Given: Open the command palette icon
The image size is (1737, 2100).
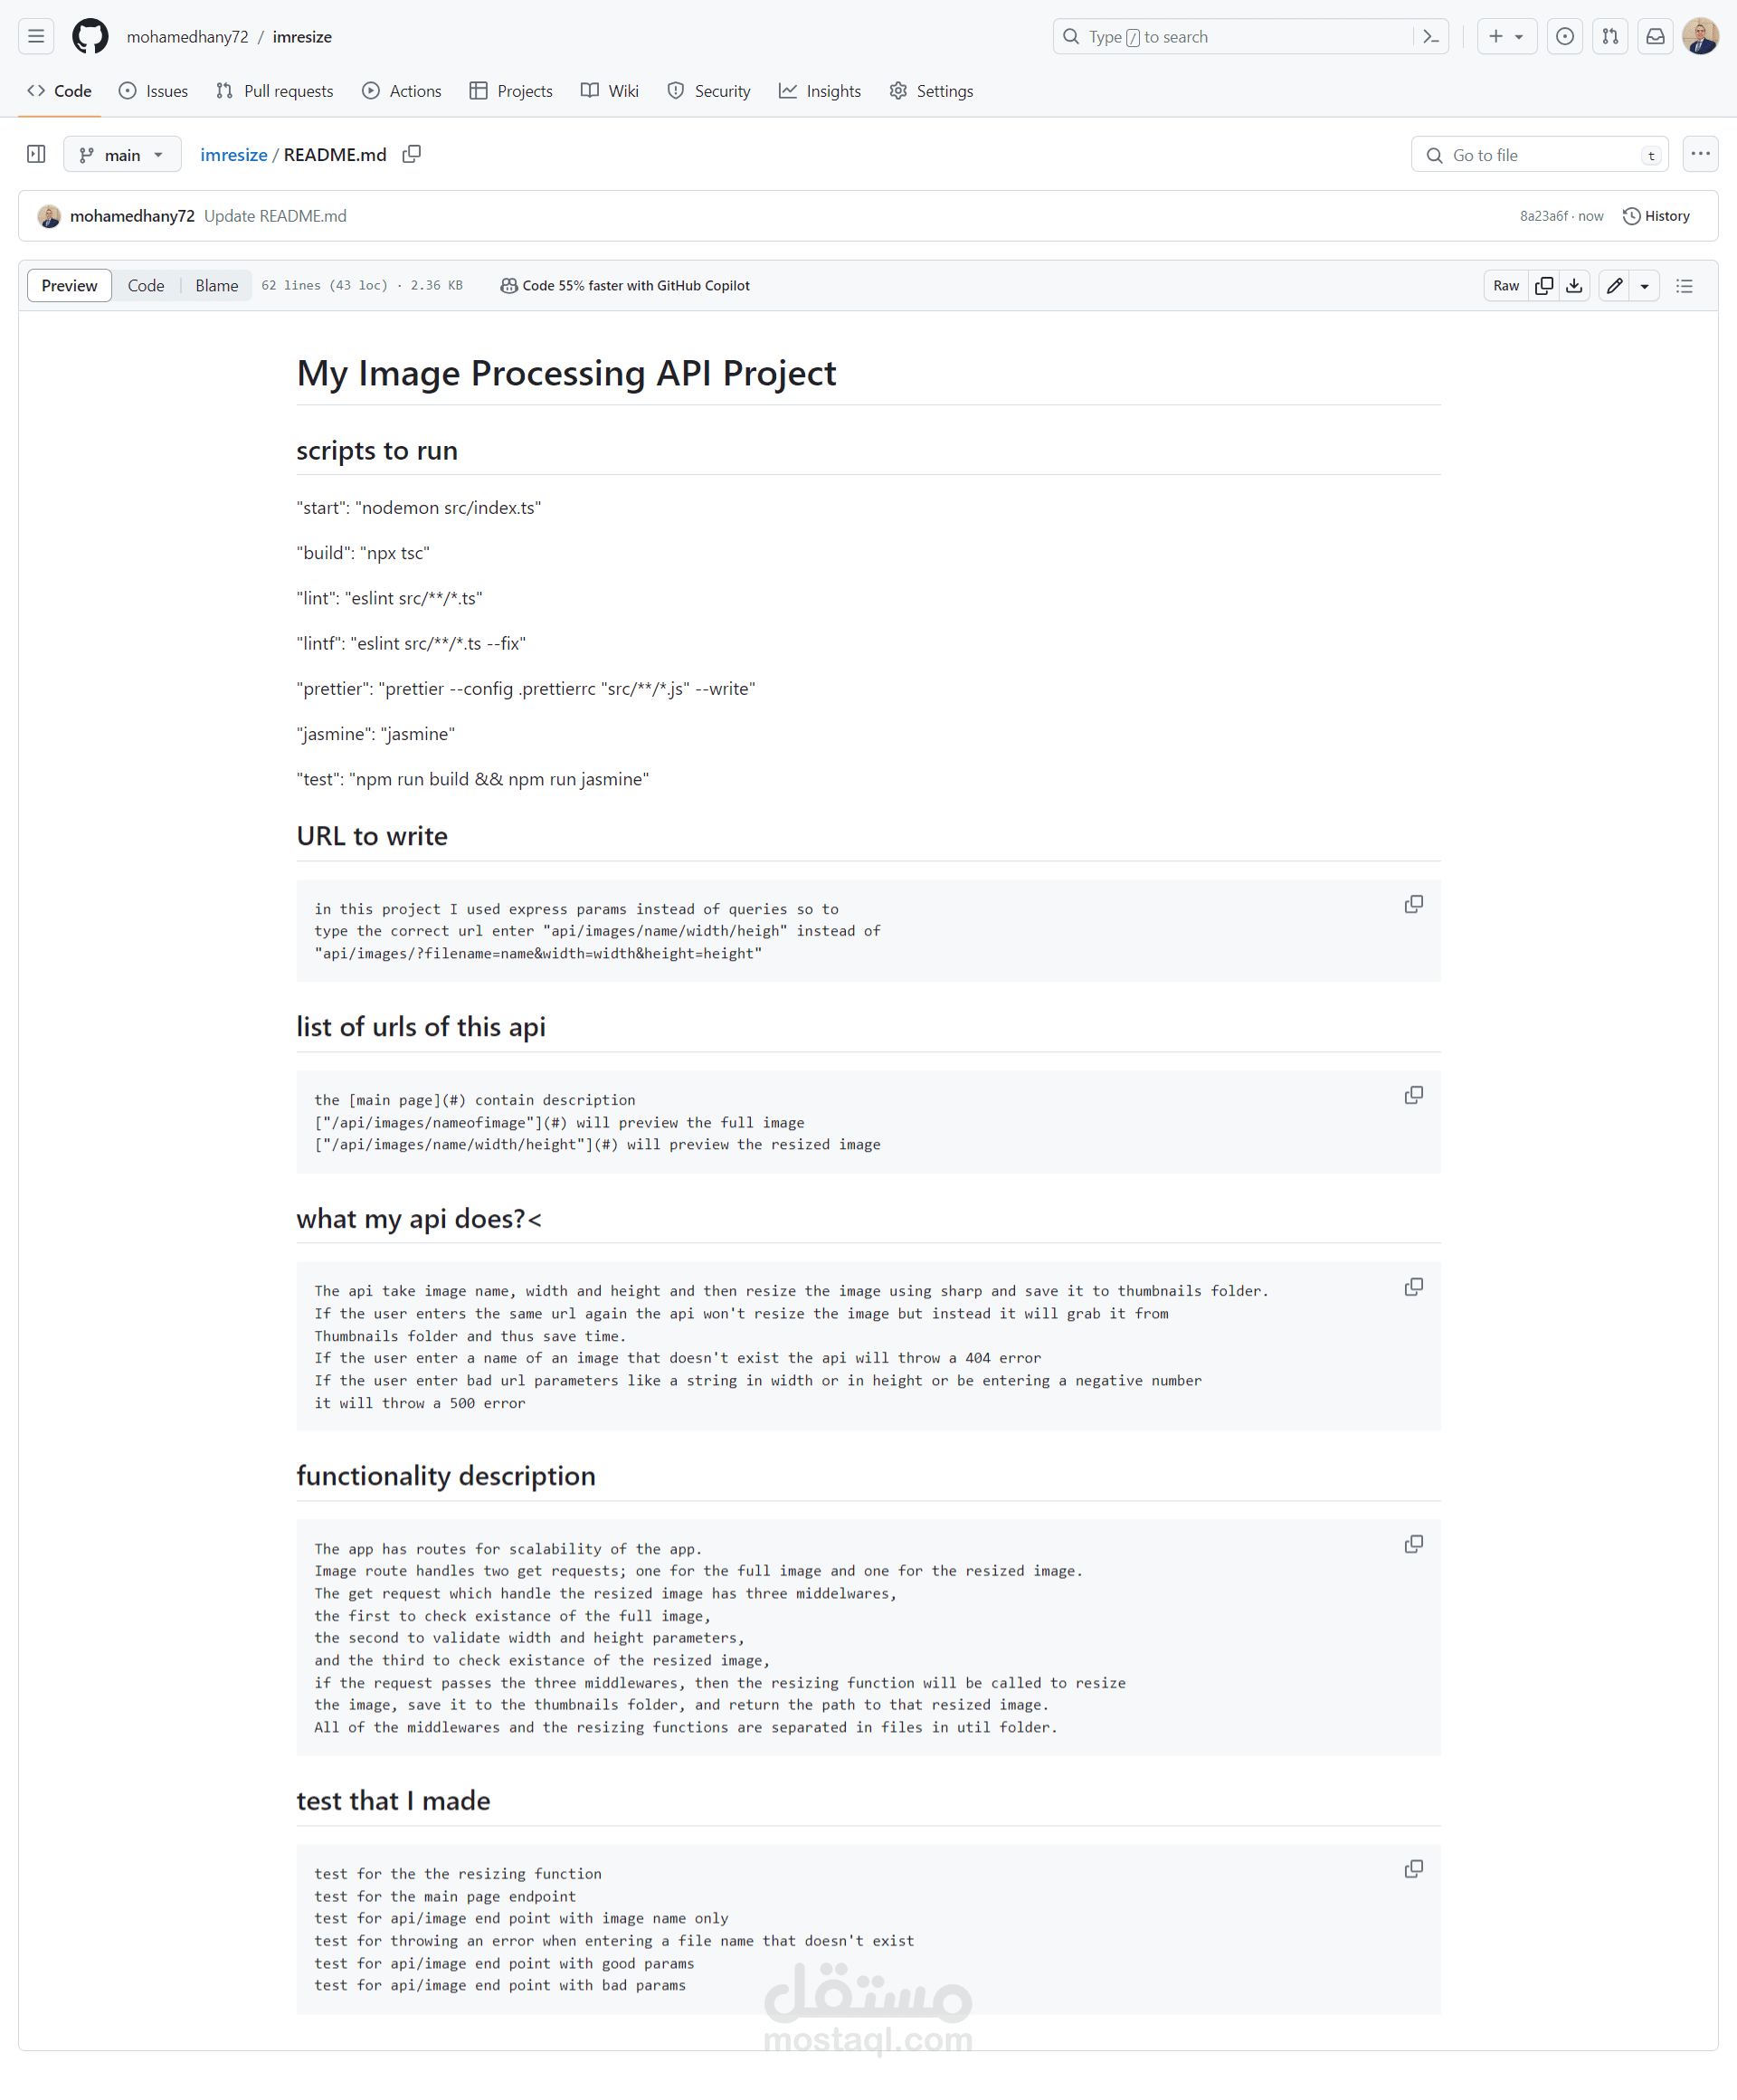Looking at the screenshot, I should 1431,37.
